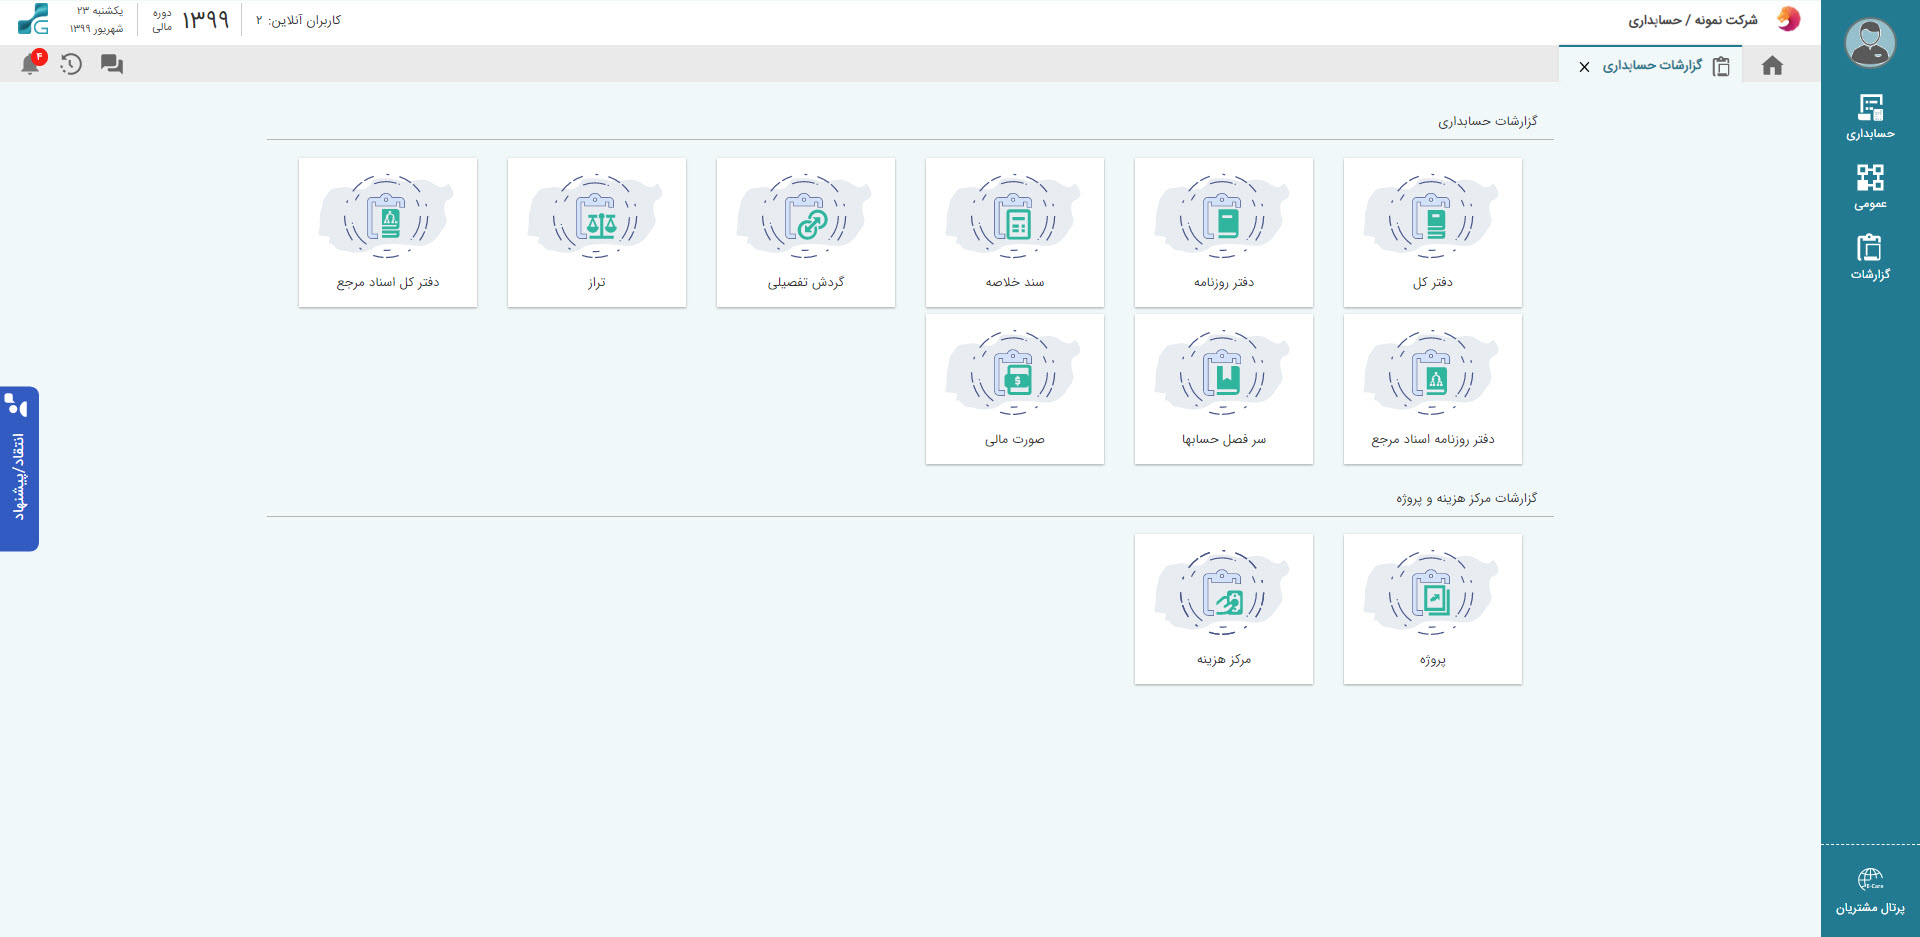Open the دفتر روزنامه report card
The image size is (1920, 937).
(1223, 232)
